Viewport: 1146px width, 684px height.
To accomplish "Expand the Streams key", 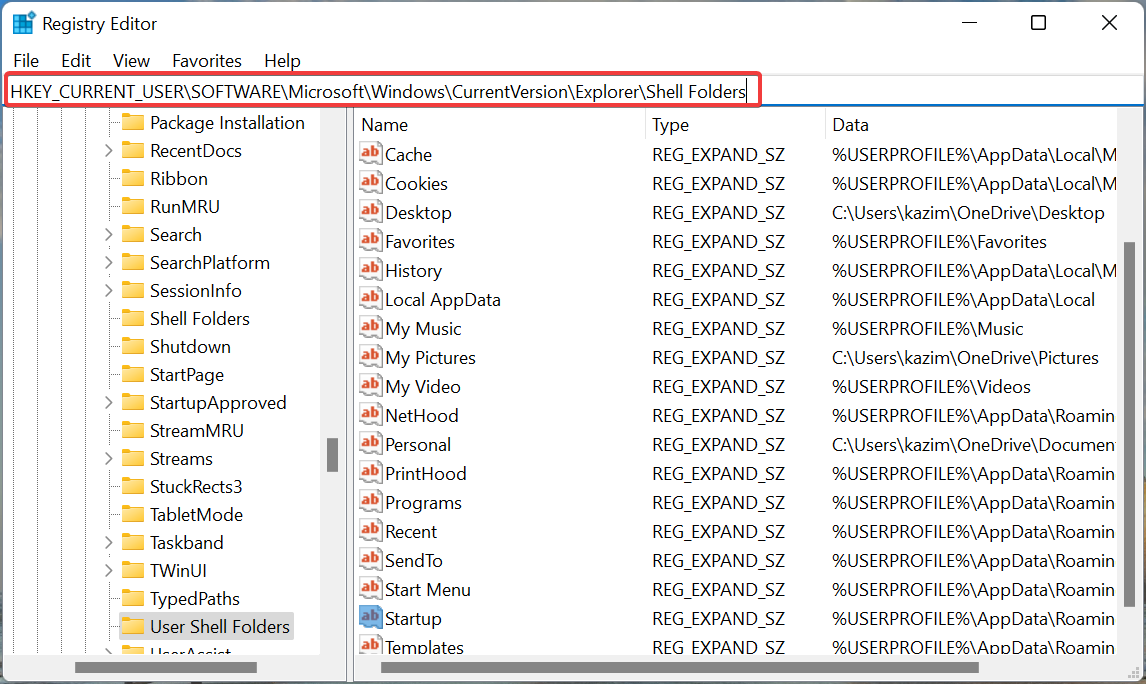I will 108,458.
